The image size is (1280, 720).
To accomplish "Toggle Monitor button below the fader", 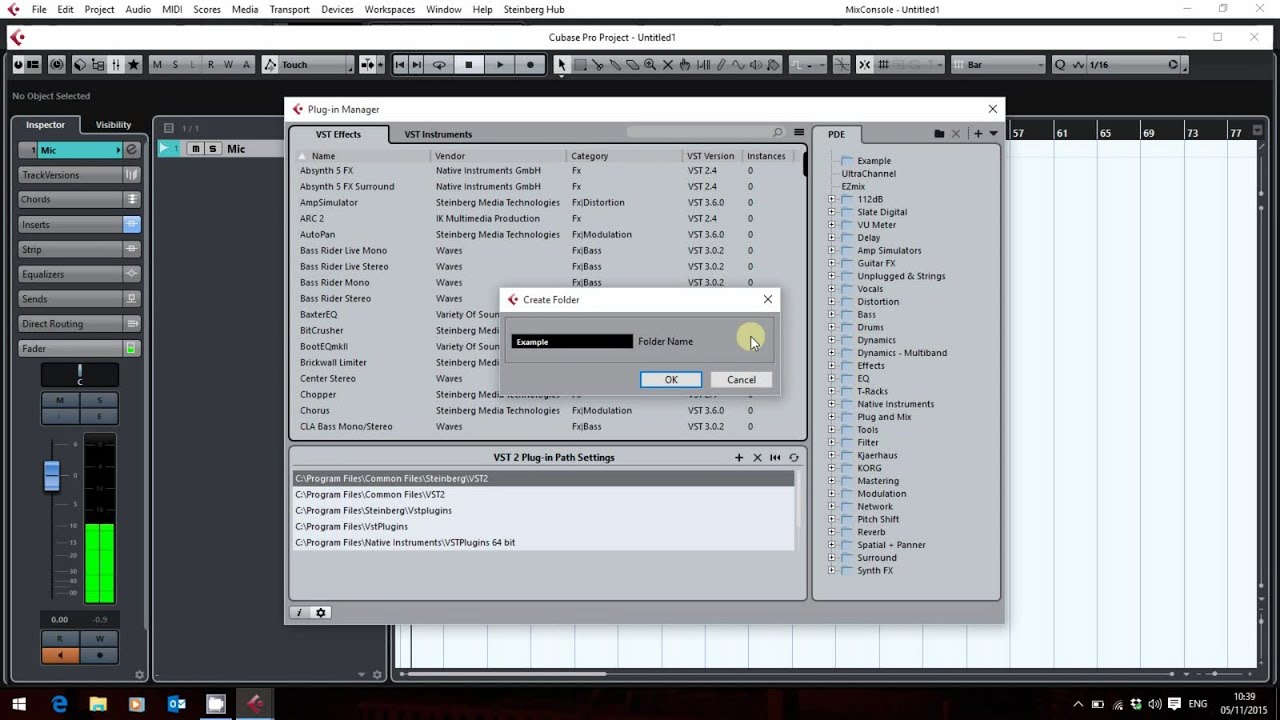I will point(60,655).
